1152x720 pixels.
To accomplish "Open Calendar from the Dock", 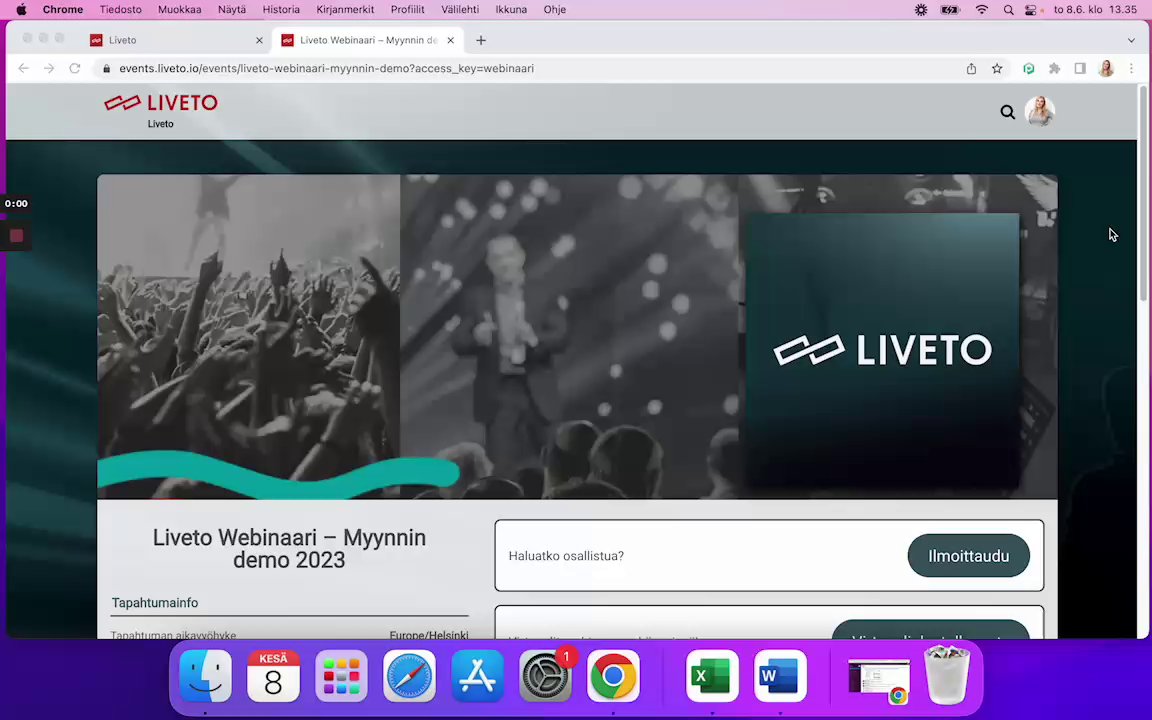I will point(273,676).
